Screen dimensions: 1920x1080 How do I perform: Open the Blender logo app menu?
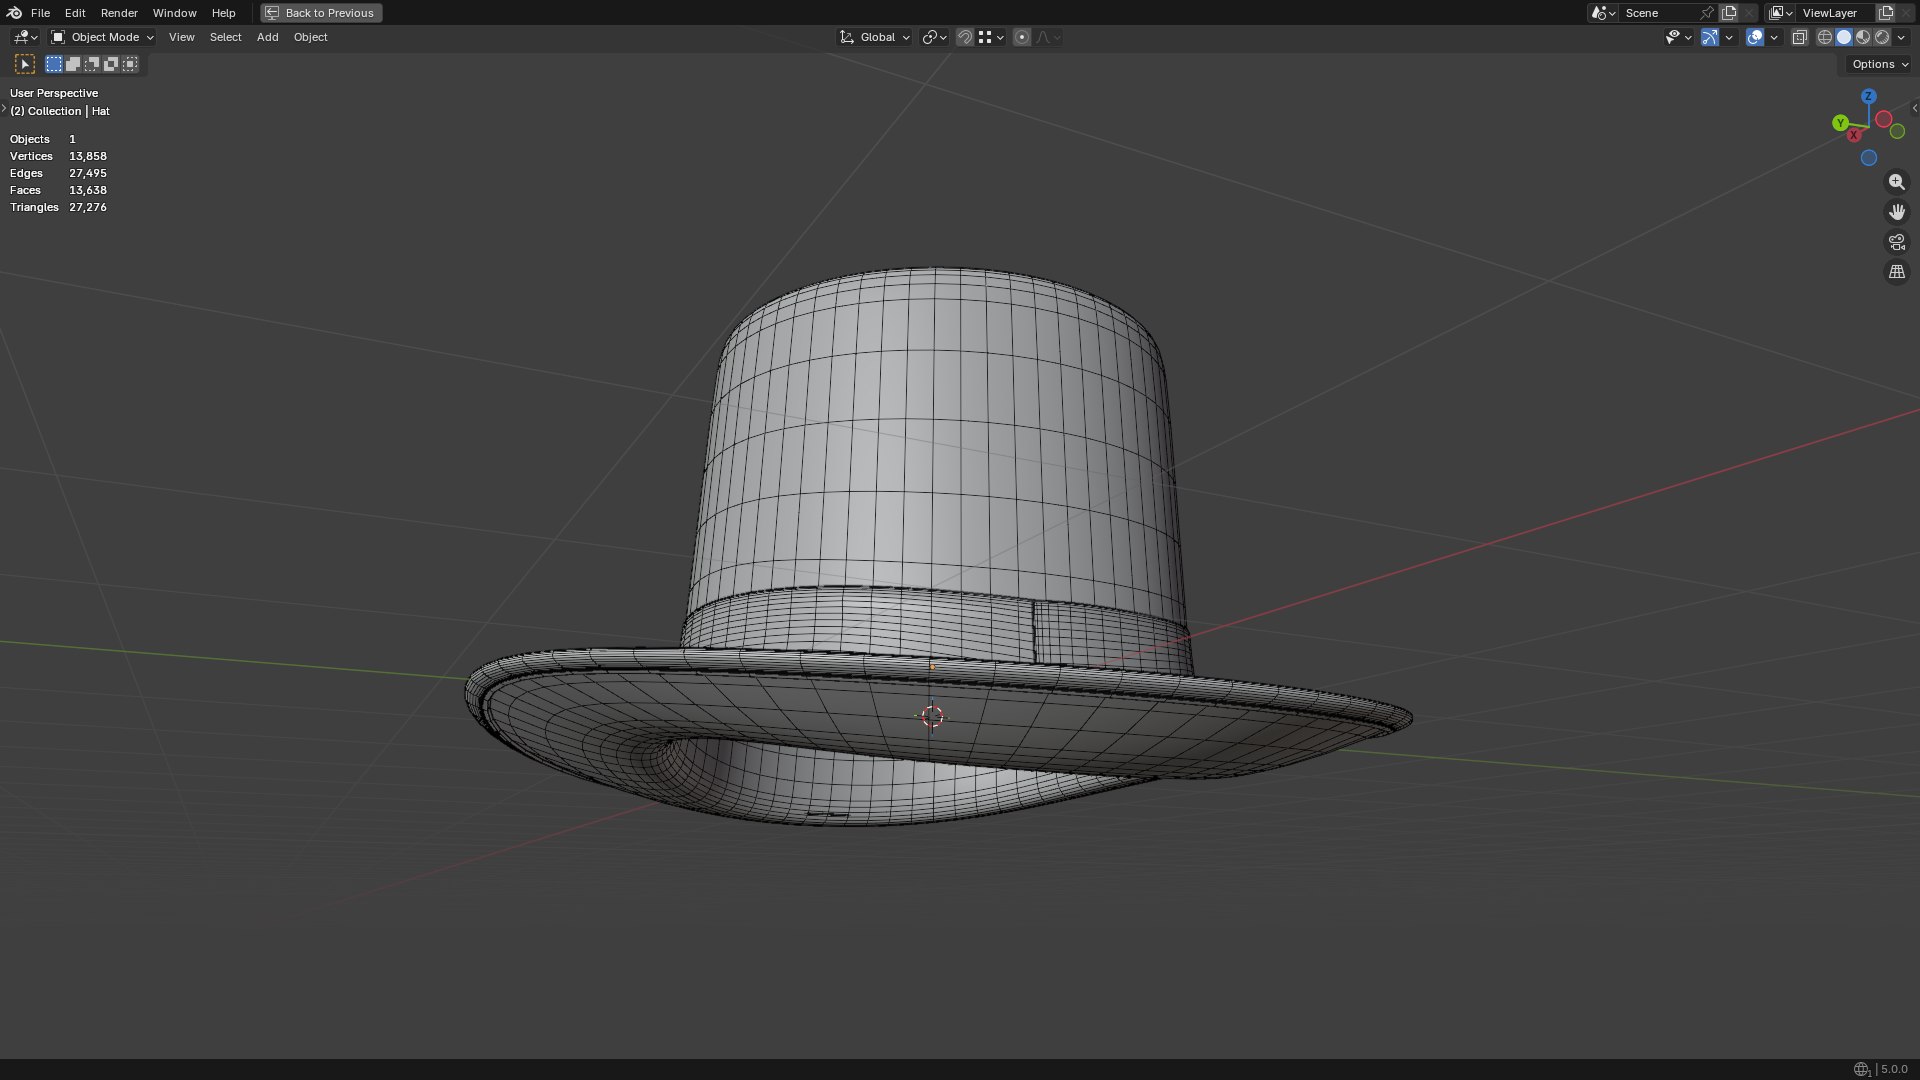[14, 13]
